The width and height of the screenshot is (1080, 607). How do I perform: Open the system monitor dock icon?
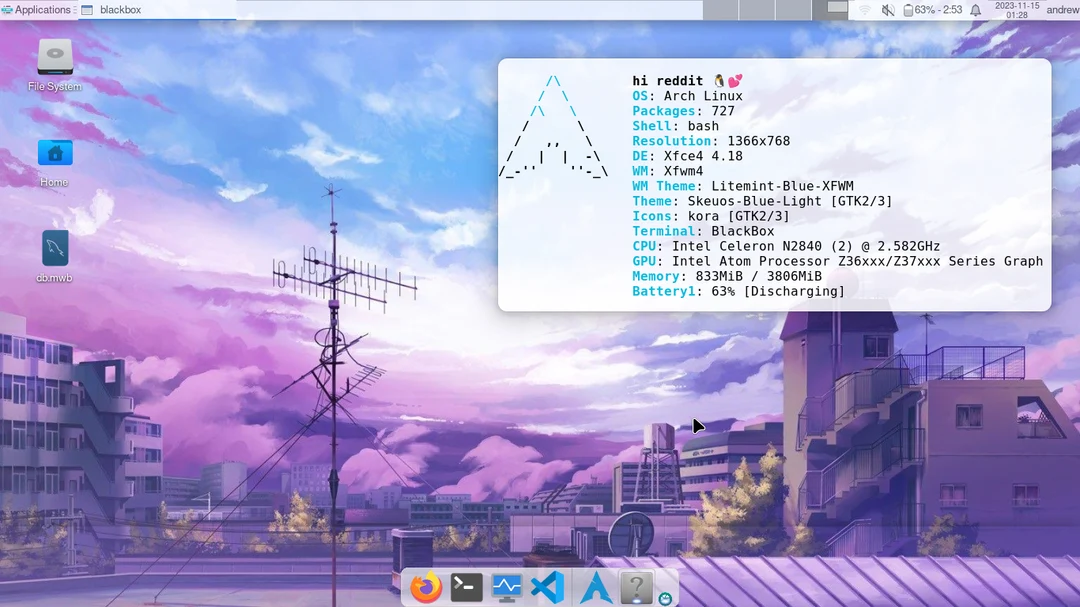(x=506, y=588)
